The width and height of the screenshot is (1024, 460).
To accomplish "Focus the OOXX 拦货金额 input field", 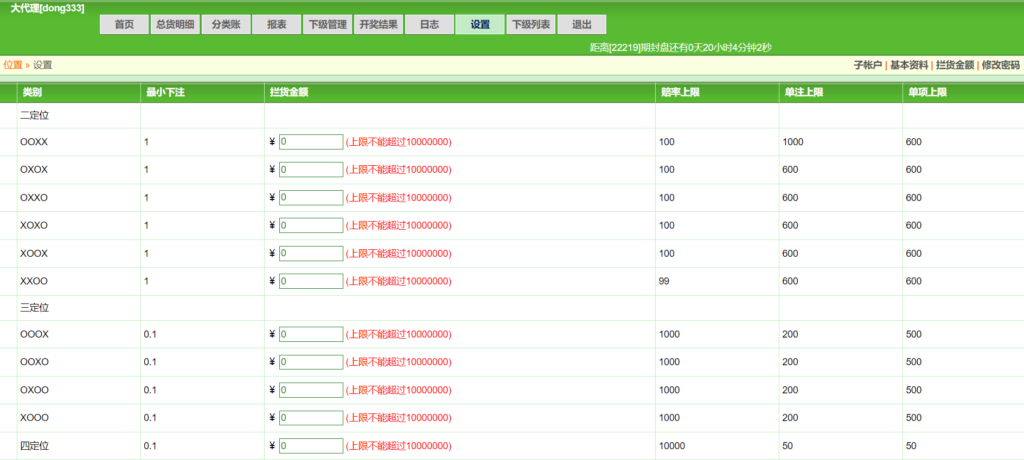I will pyautogui.click(x=311, y=142).
